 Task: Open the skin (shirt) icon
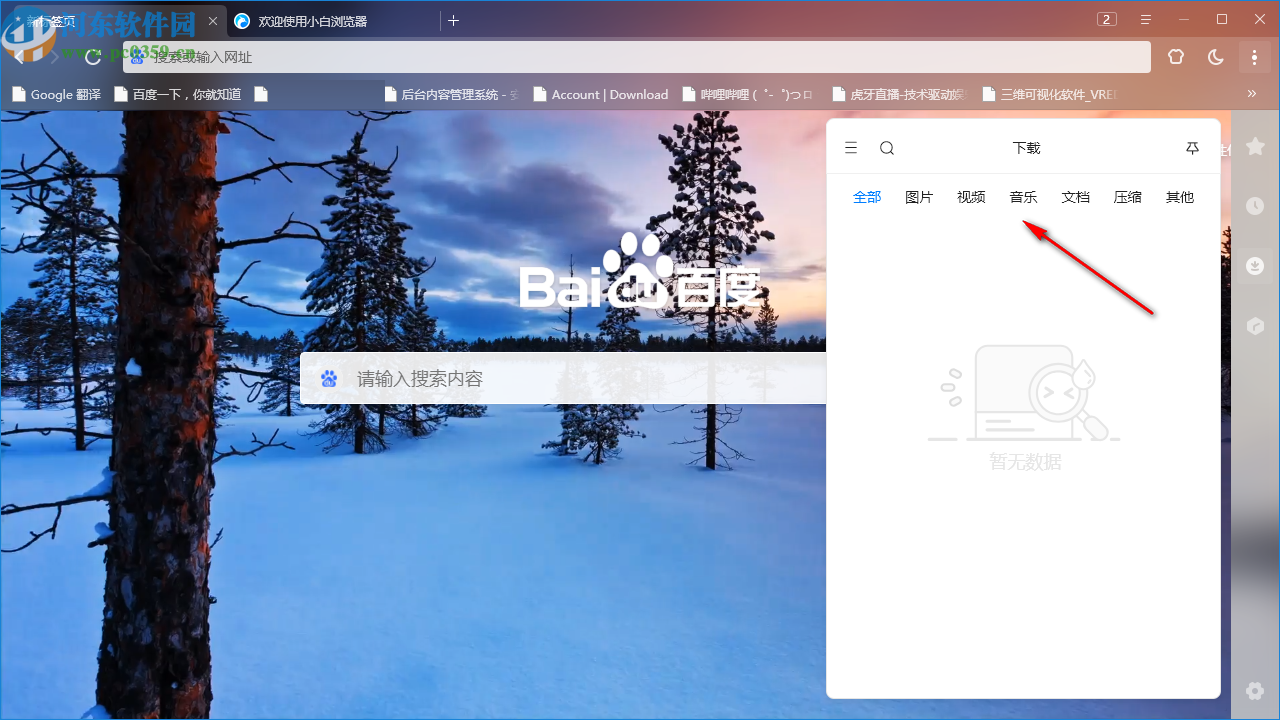pyautogui.click(x=1177, y=57)
